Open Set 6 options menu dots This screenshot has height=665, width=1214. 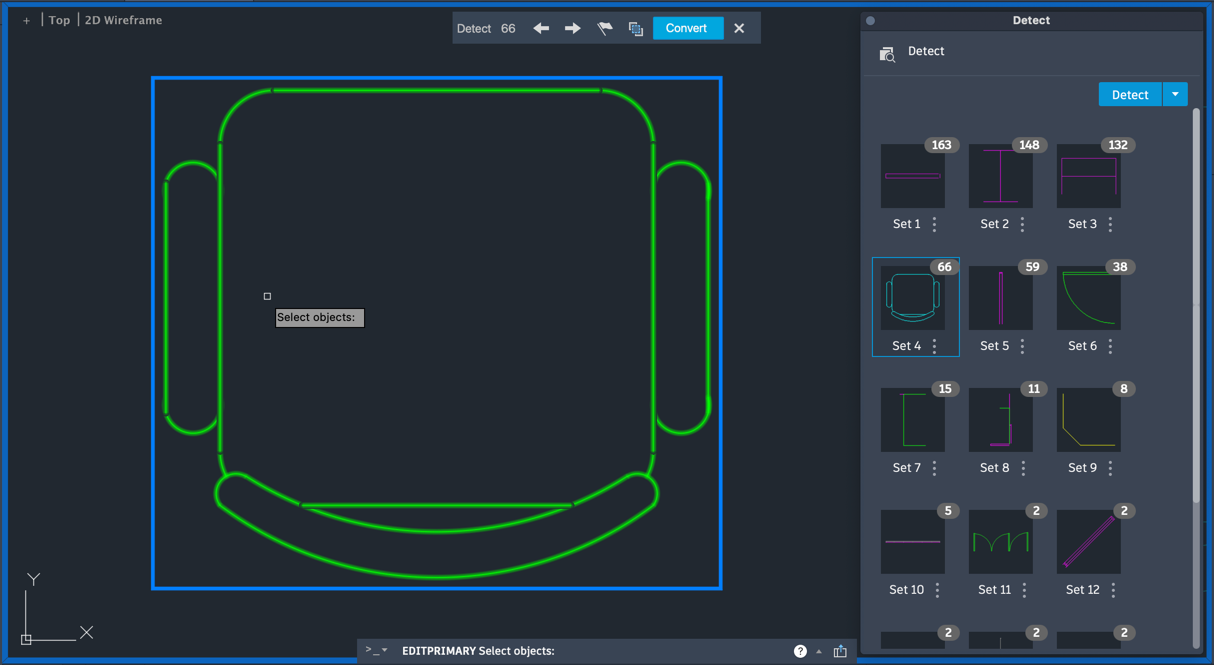coord(1111,346)
